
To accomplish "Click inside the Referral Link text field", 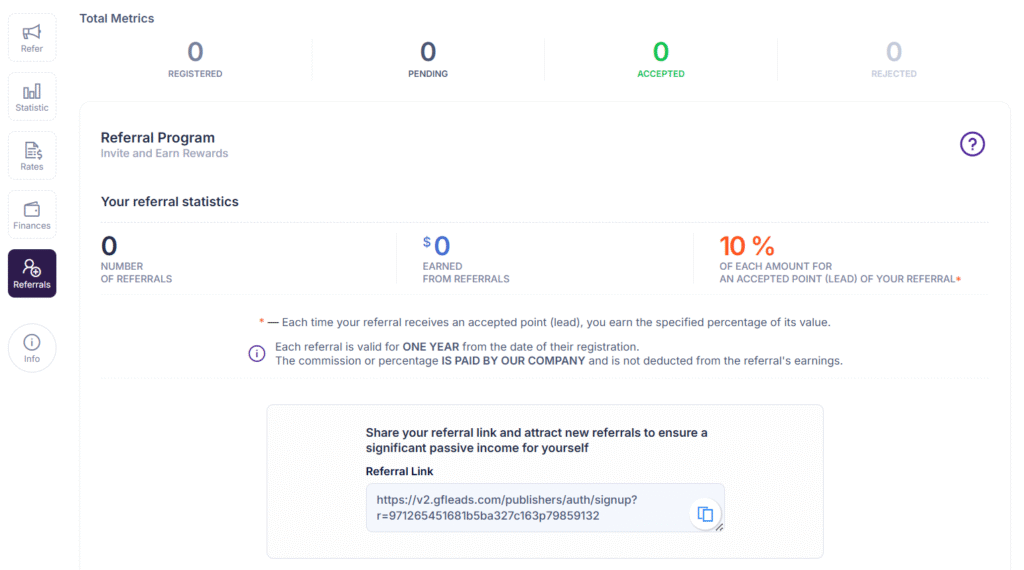I will (545, 507).
